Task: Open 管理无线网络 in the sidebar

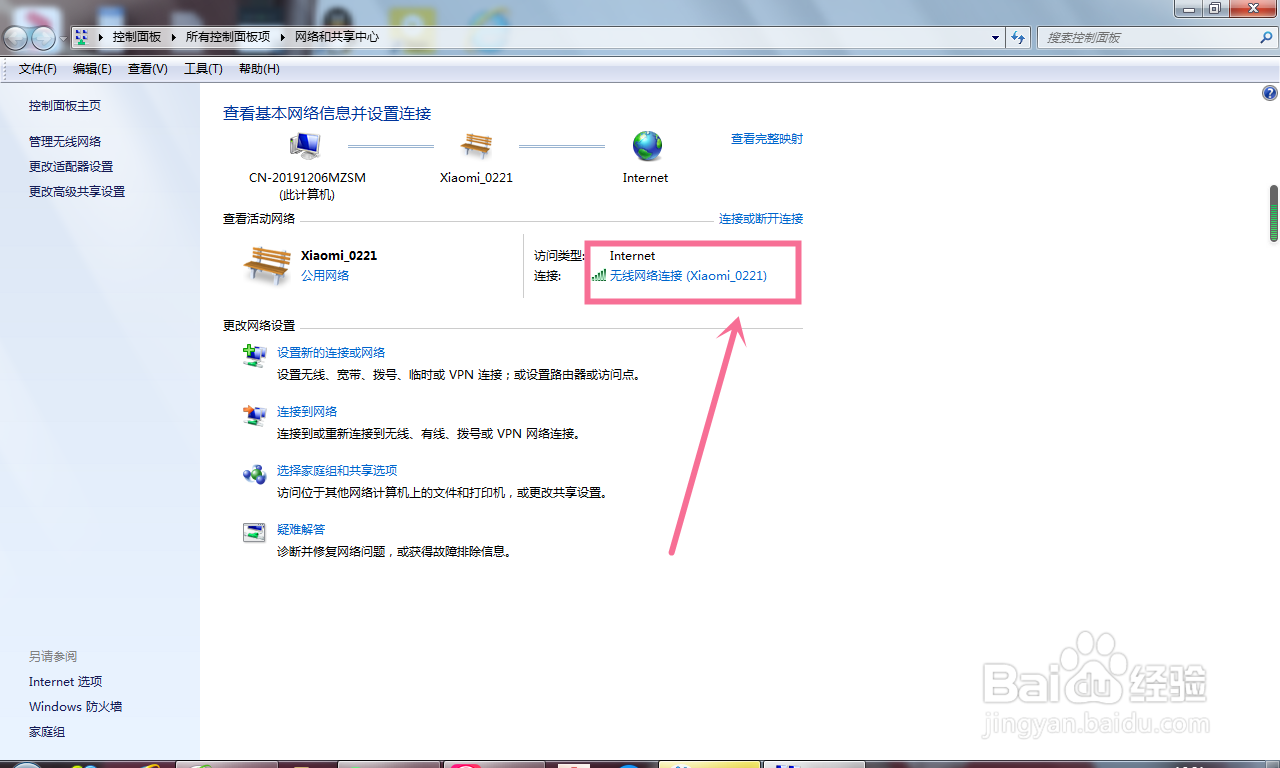Action: pyautogui.click(x=65, y=142)
